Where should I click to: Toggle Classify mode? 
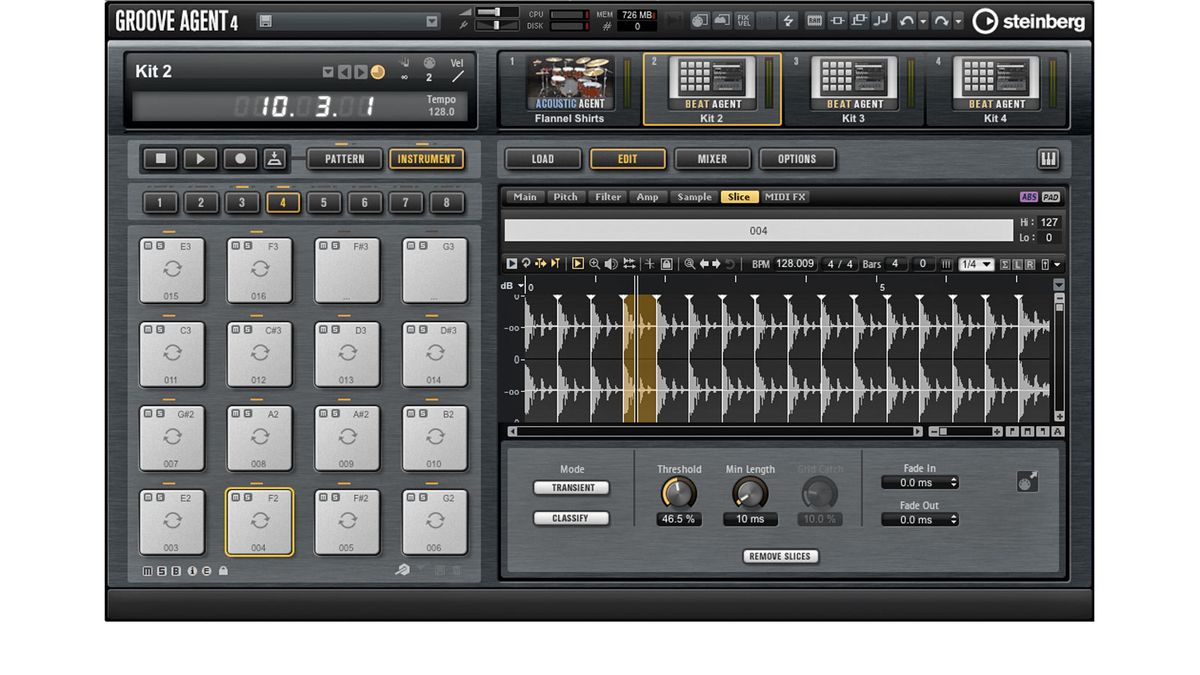pyautogui.click(x=571, y=518)
